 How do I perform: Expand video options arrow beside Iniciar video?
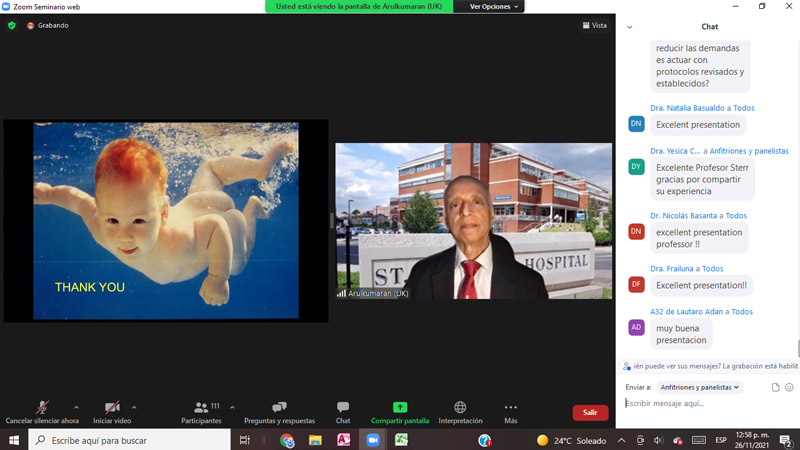pyautogui.click(x=134, y=407)
